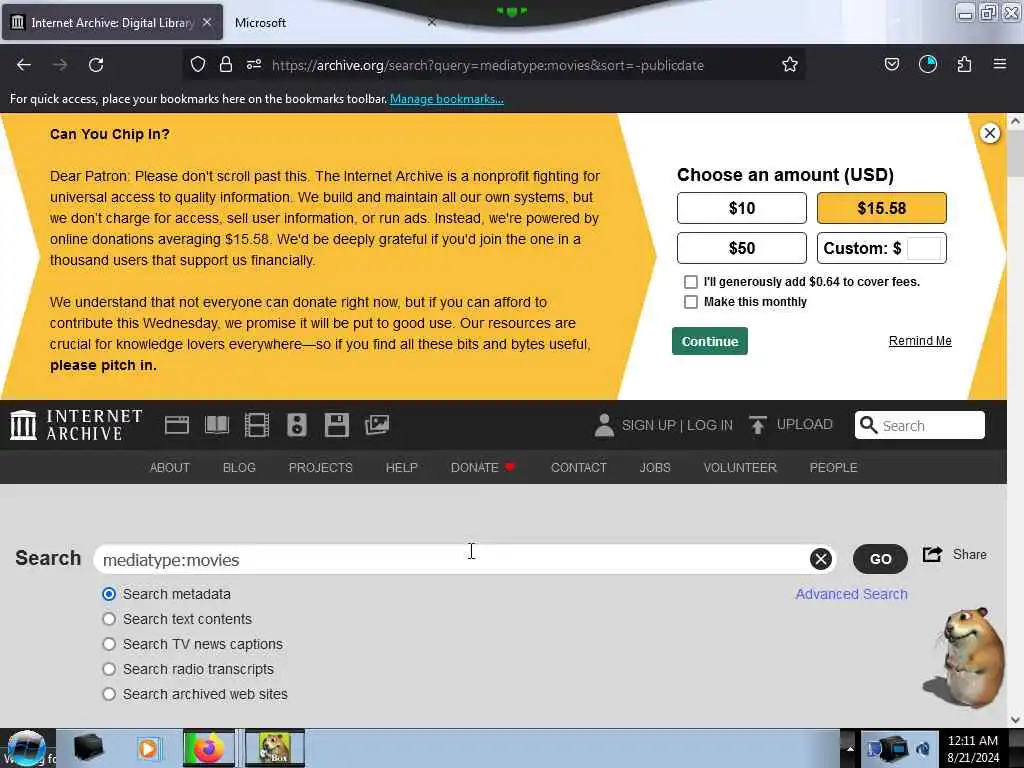Viewport: 1024px width, 768px height.
Task: Open the Wayback Machine web icon
Action: (x=177, y=425)
